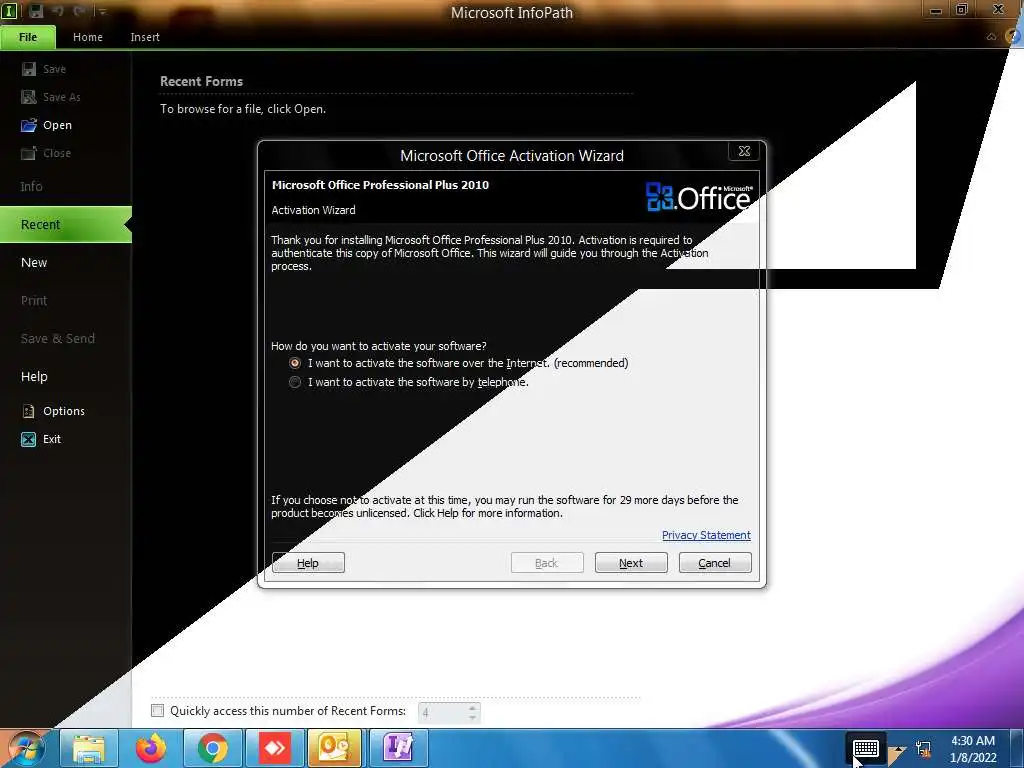This screenshot has width=1024, height=768.
Task: Click 'To browse for a file, click Open.' text
Action: tap(243, 109)
